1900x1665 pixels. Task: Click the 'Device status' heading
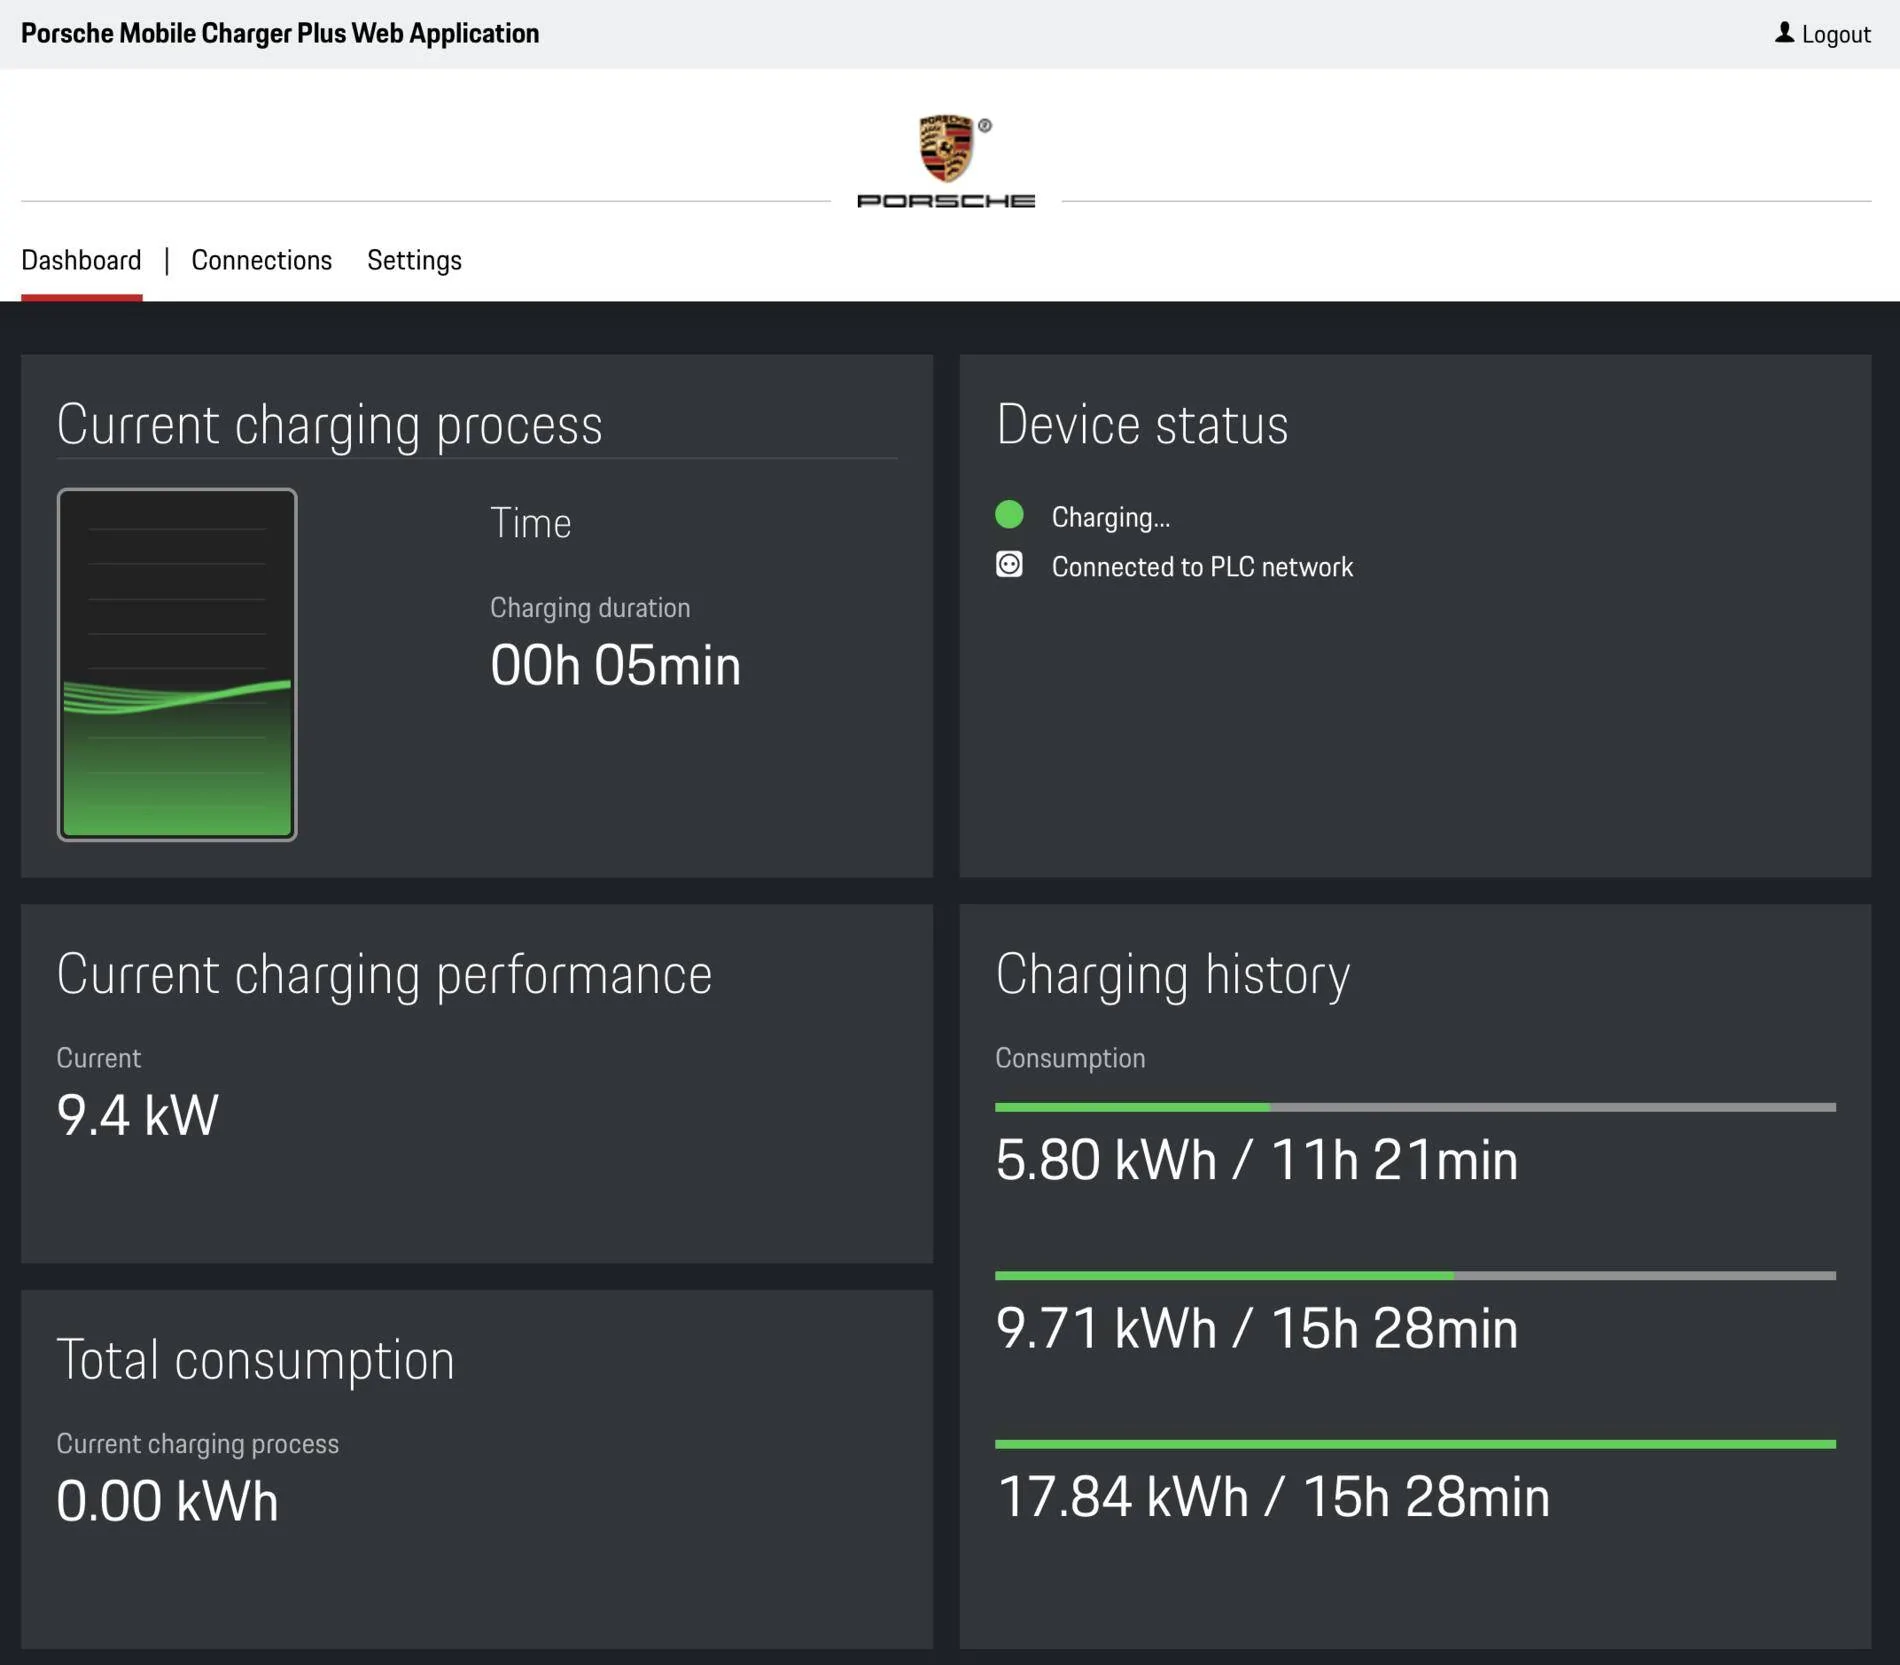pyautogui.click(x=1142, y=424)
